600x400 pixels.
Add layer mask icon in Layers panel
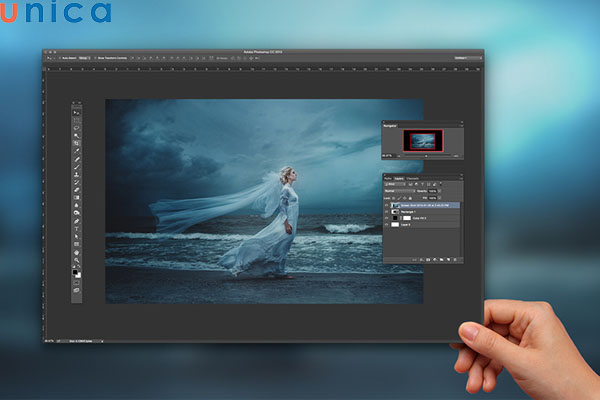click(428, 260)
